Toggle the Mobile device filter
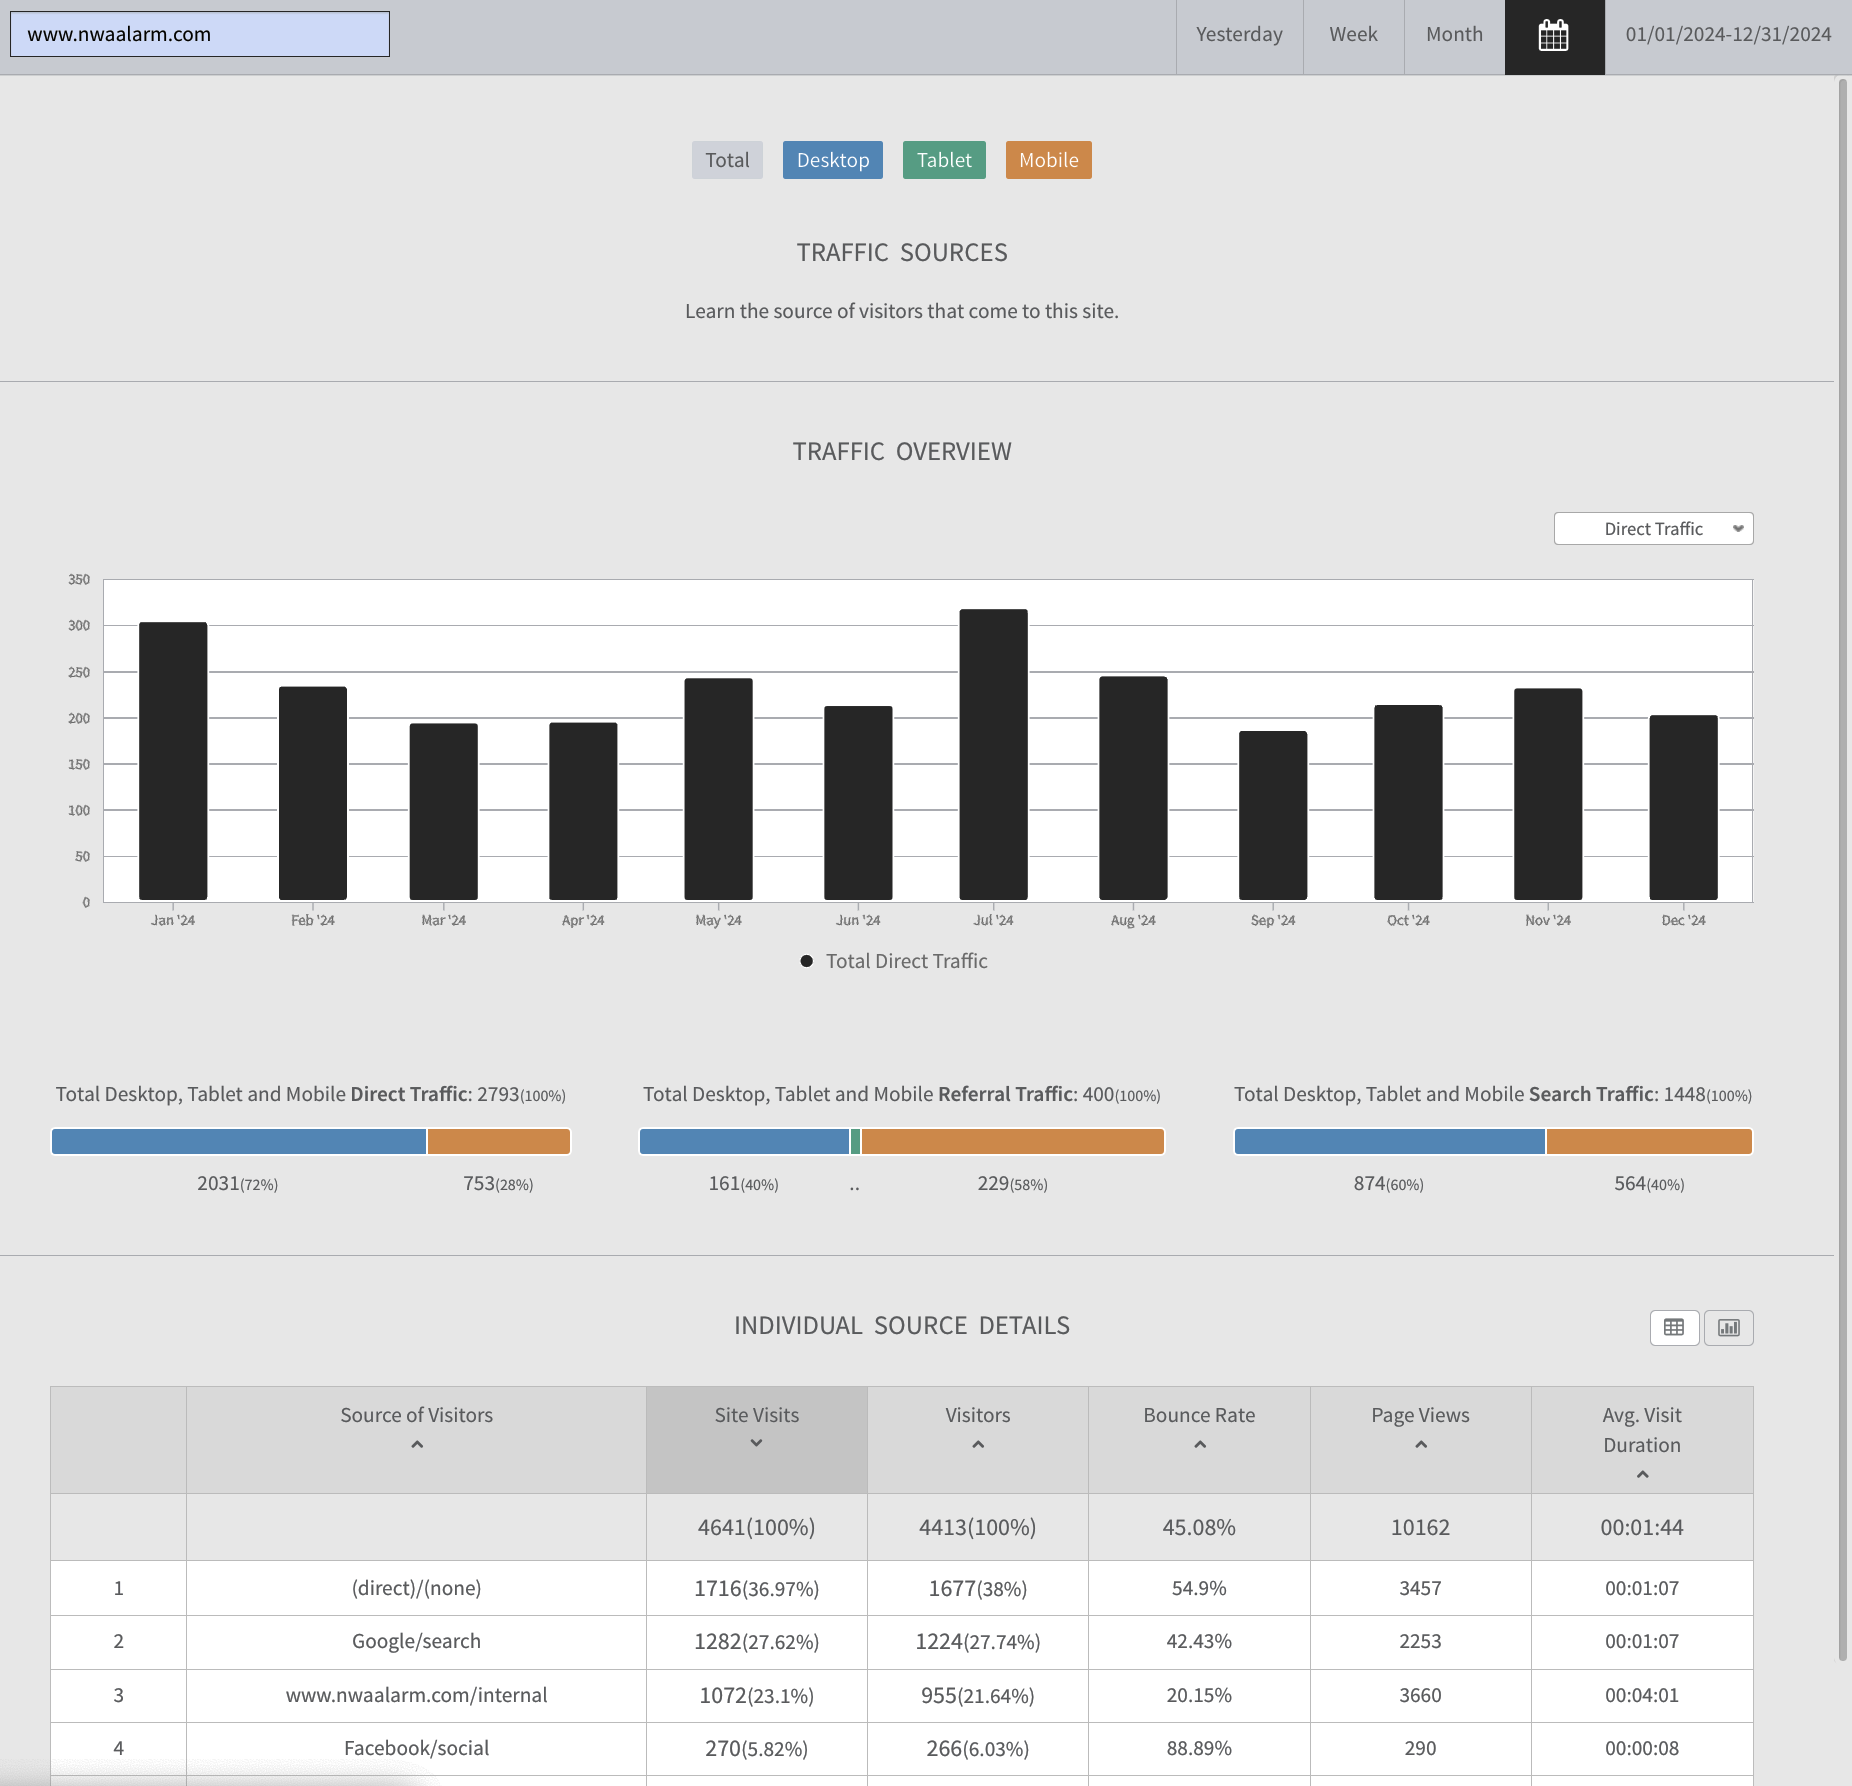This screenshot has width=1852, height=1786. tap(1049, 160)
